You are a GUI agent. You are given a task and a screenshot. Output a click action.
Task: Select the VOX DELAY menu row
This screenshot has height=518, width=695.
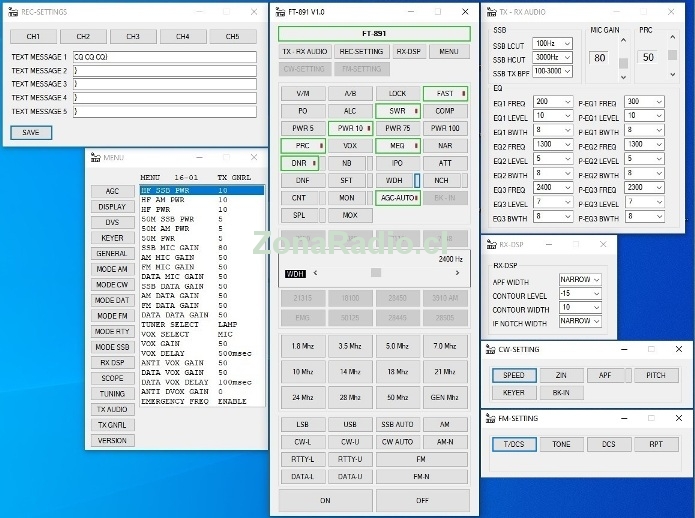(202, 353)
